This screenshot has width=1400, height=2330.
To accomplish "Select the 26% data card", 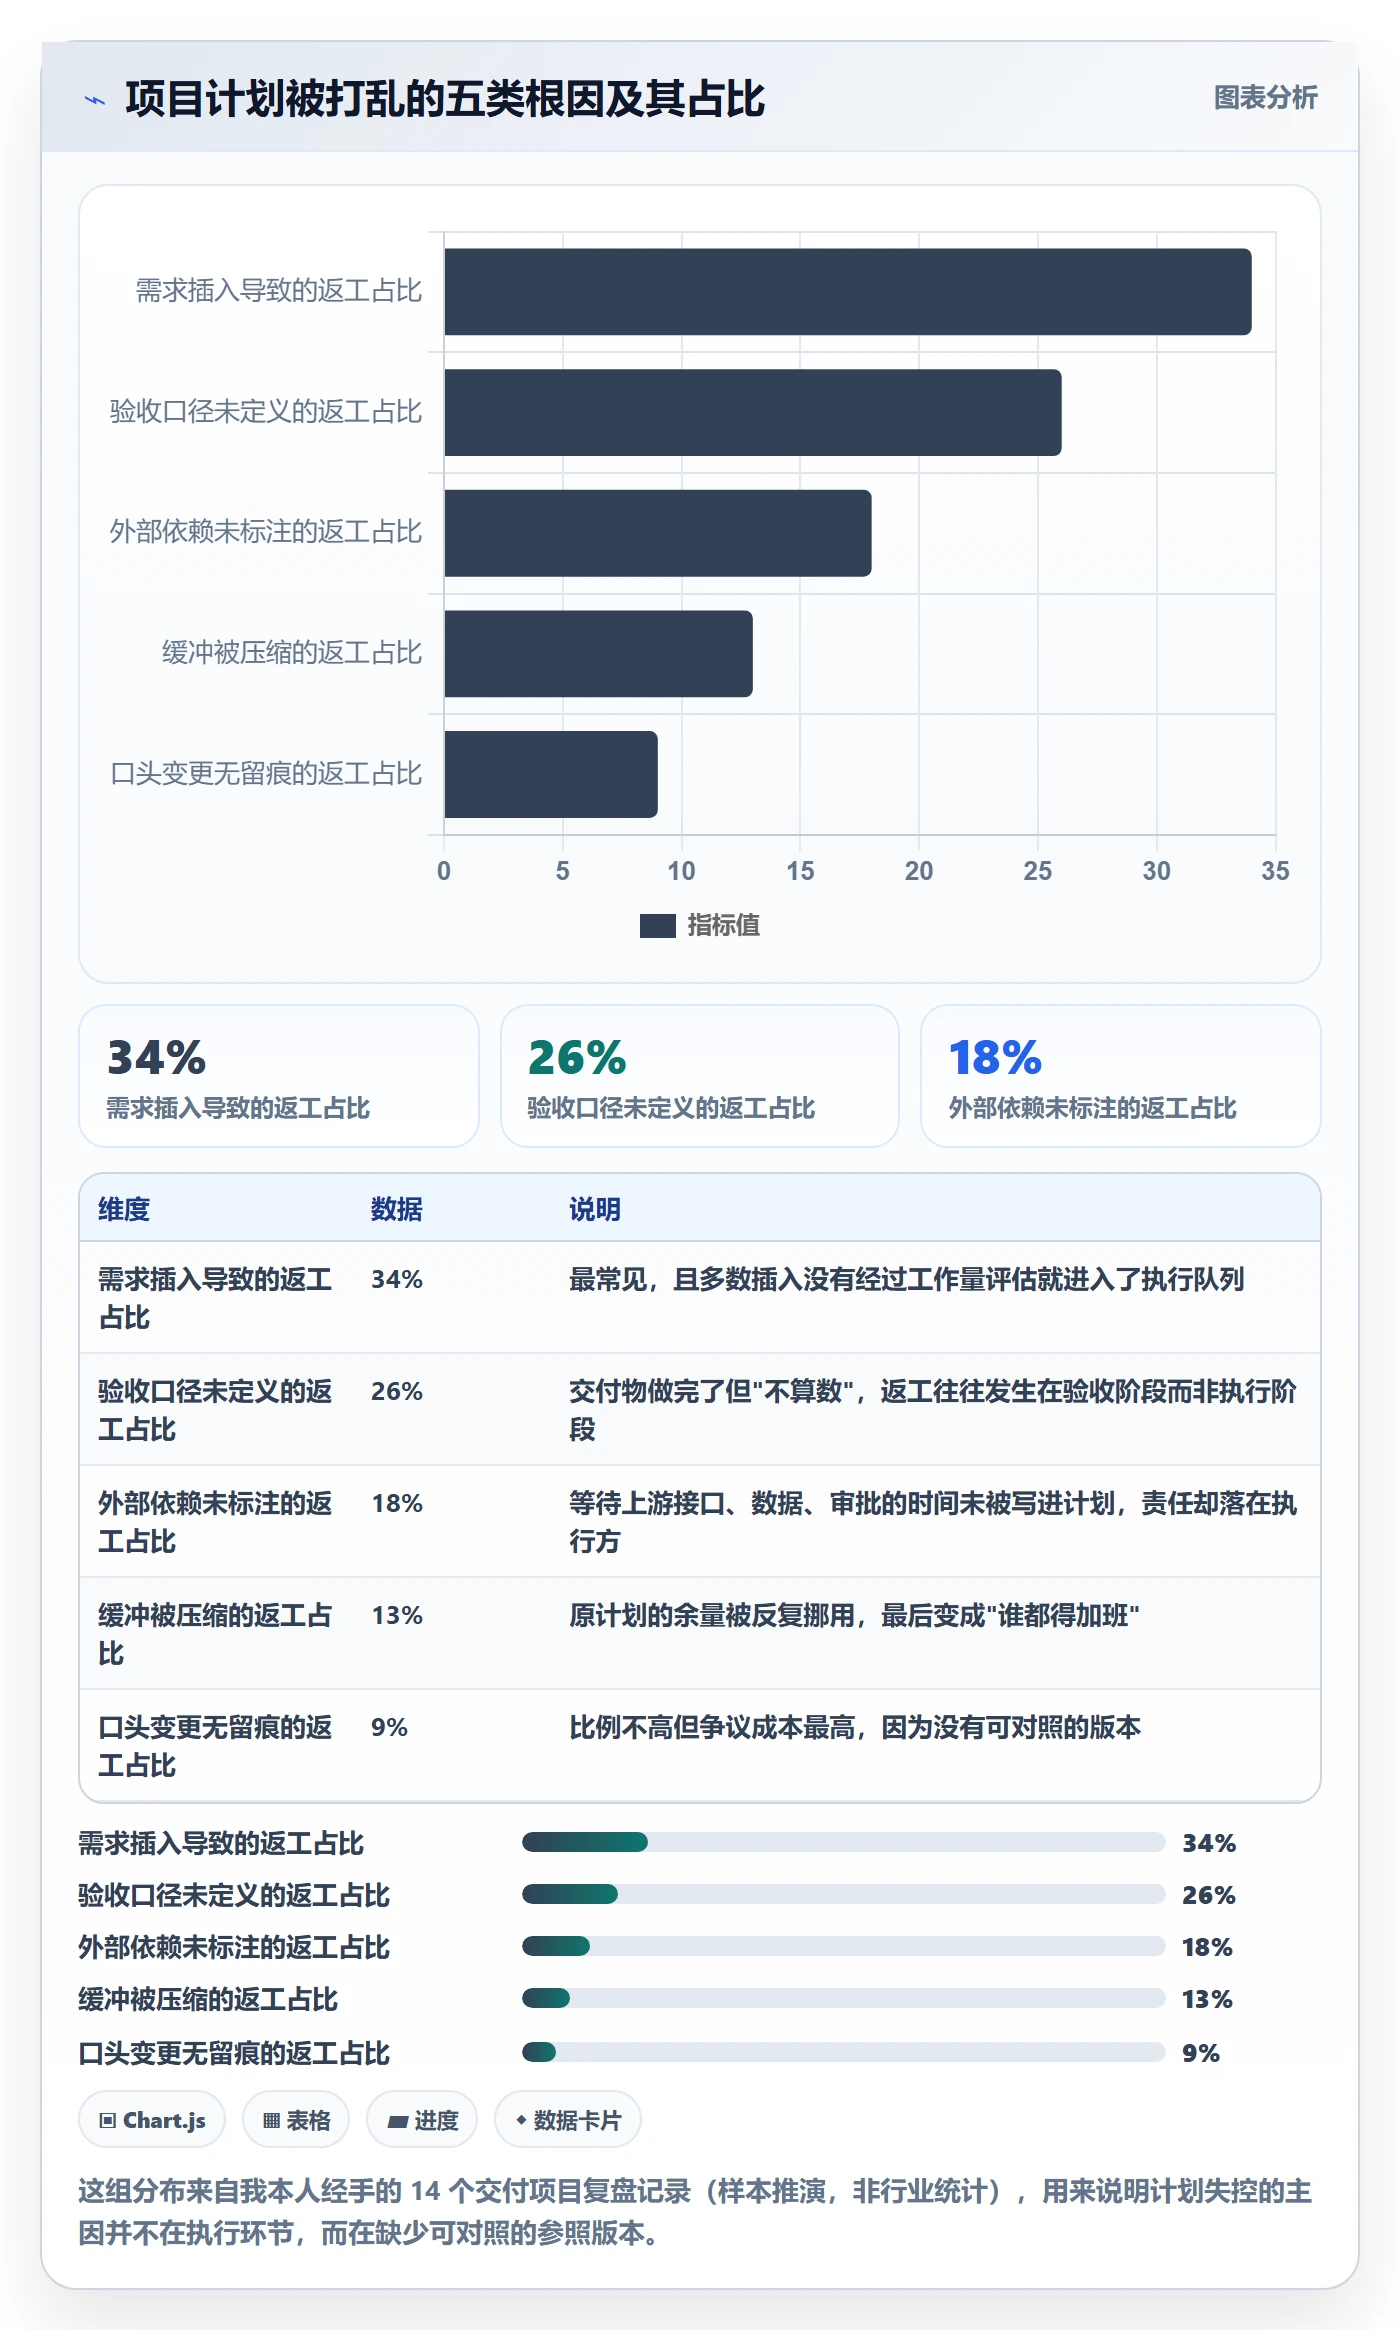I will [x=700, y=1076].
